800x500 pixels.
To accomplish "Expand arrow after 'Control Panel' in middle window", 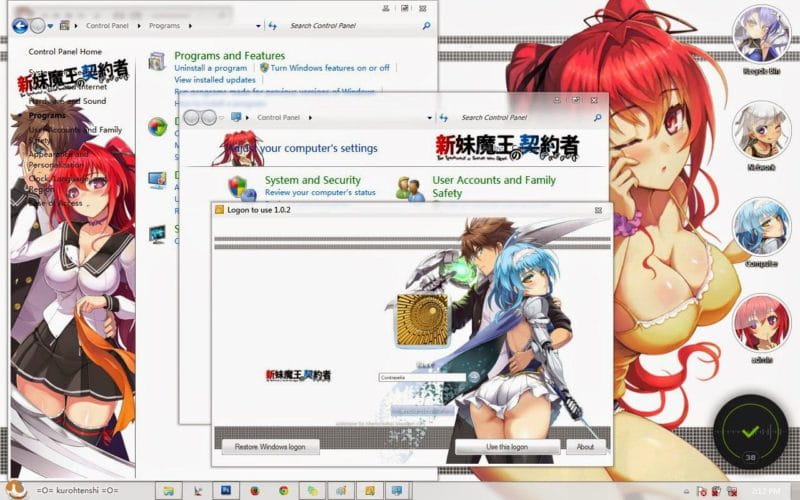I will (310, 117).
